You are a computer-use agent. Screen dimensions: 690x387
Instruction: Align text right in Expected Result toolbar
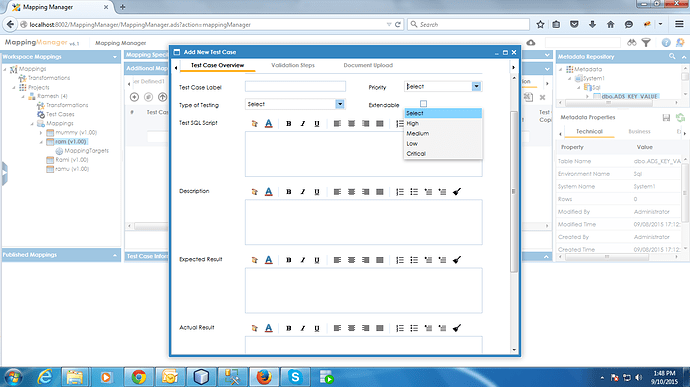tap(365, 260)
